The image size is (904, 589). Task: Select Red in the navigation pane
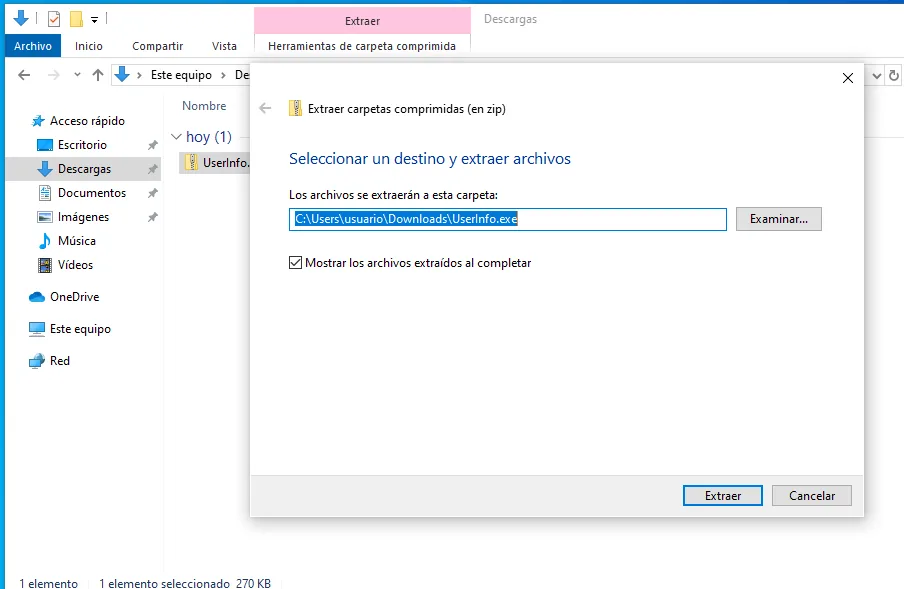click(59, 361)
